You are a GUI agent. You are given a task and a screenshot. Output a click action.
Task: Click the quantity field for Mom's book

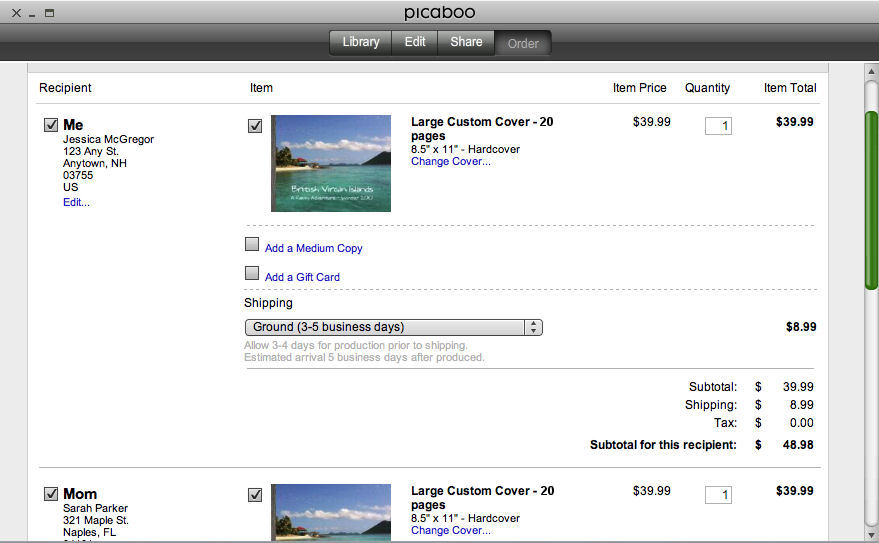(718, 495)
